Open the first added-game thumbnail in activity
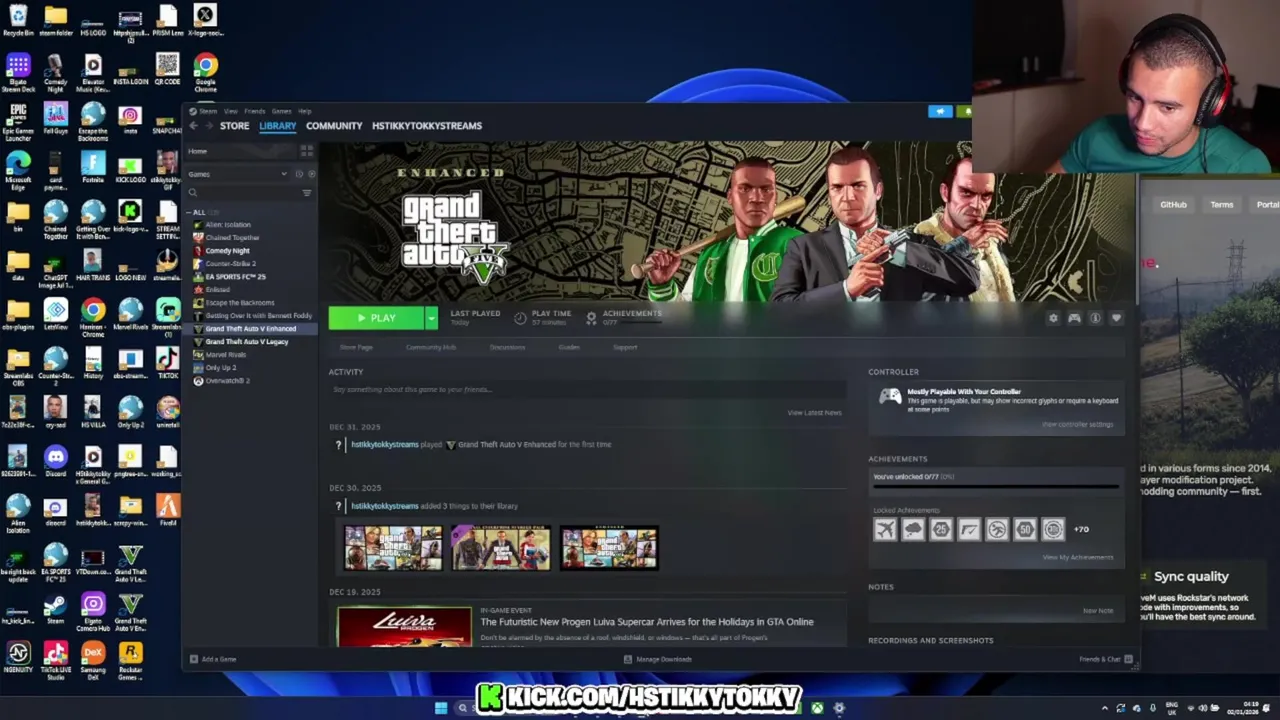This screenshot has width=1280, height=720. (392, 548)
